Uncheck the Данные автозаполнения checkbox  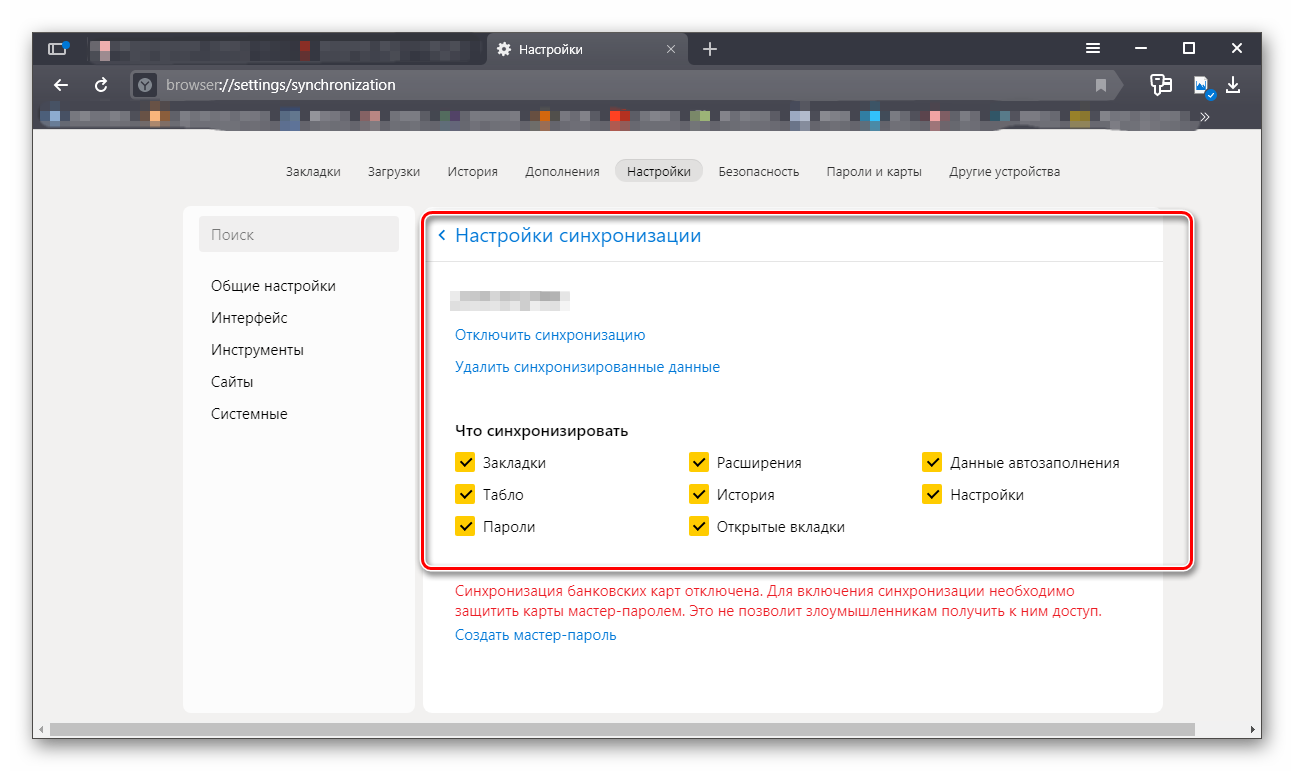point(932,462)
